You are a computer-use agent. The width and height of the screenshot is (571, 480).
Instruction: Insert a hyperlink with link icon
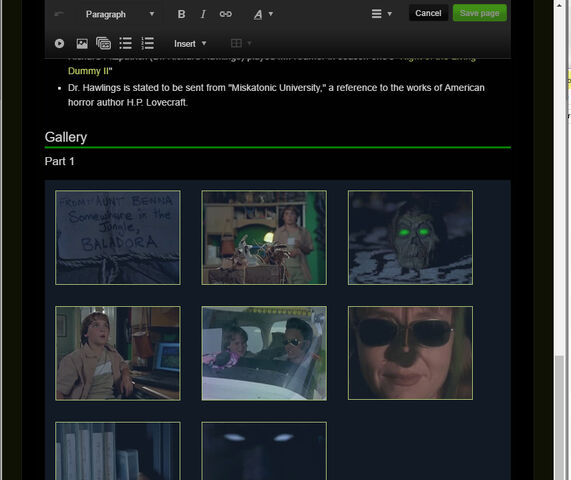click(x=225, y=14)
